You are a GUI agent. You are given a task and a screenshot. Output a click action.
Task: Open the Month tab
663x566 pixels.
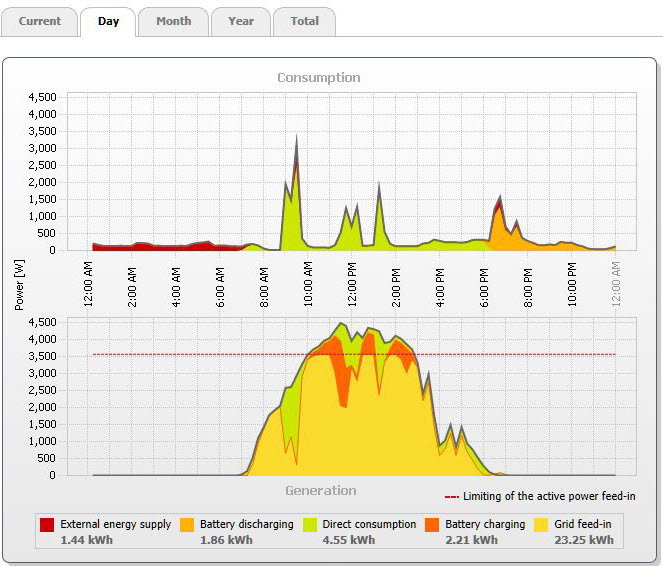click(x=173, y=21)
